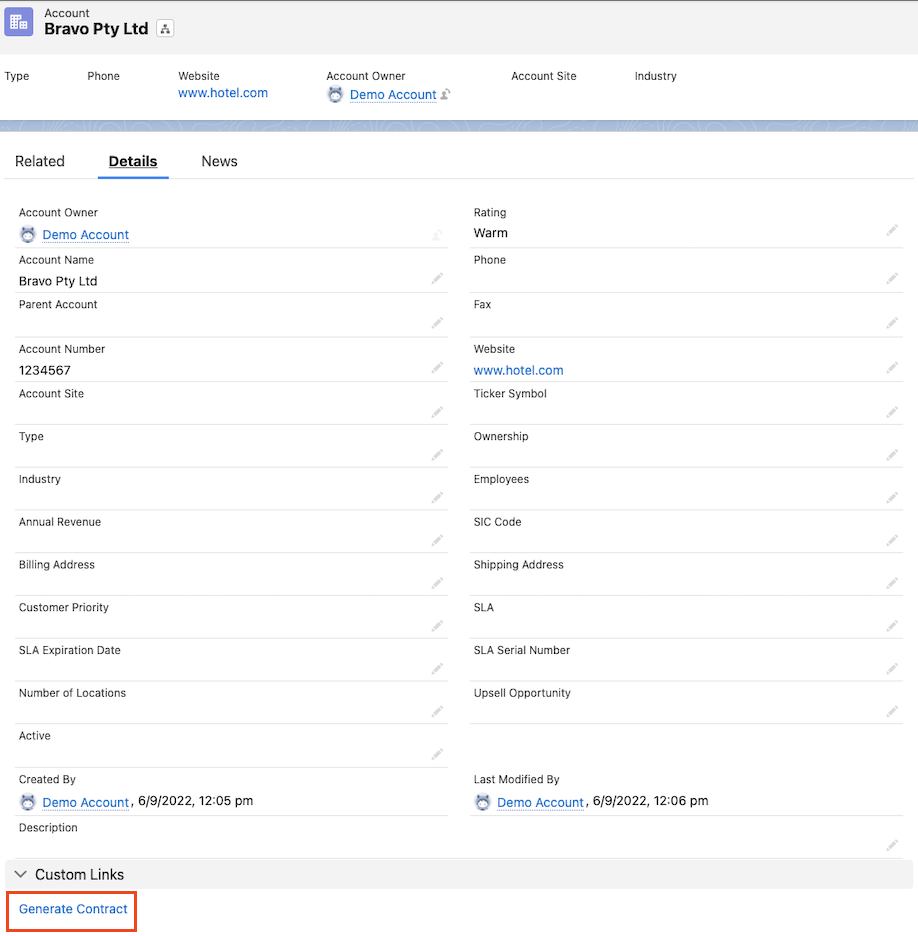Screen dimensions: 918x936
Task: Click the account hierarchy icon beside Bravo Pty Ltd
Action: [166, 29]
